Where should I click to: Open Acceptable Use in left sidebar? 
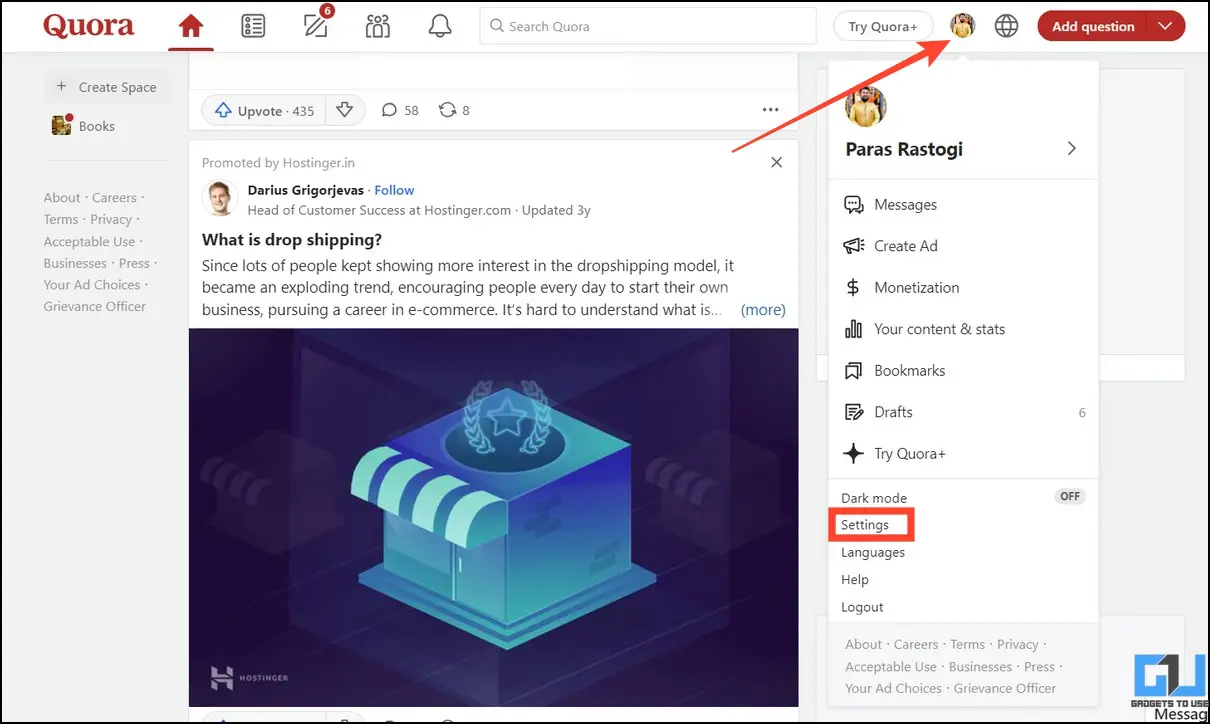point(89,241)
